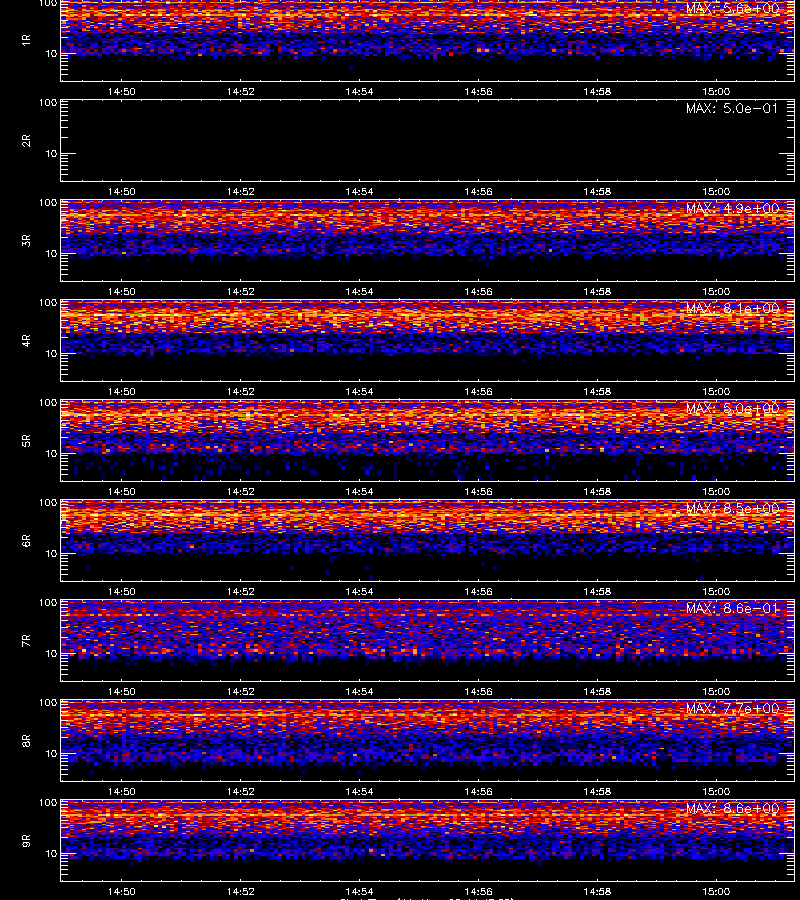Click inside the 4R spectrogram plot area
Viewport: 800px width, 900px height.
(x=428, y=340)
